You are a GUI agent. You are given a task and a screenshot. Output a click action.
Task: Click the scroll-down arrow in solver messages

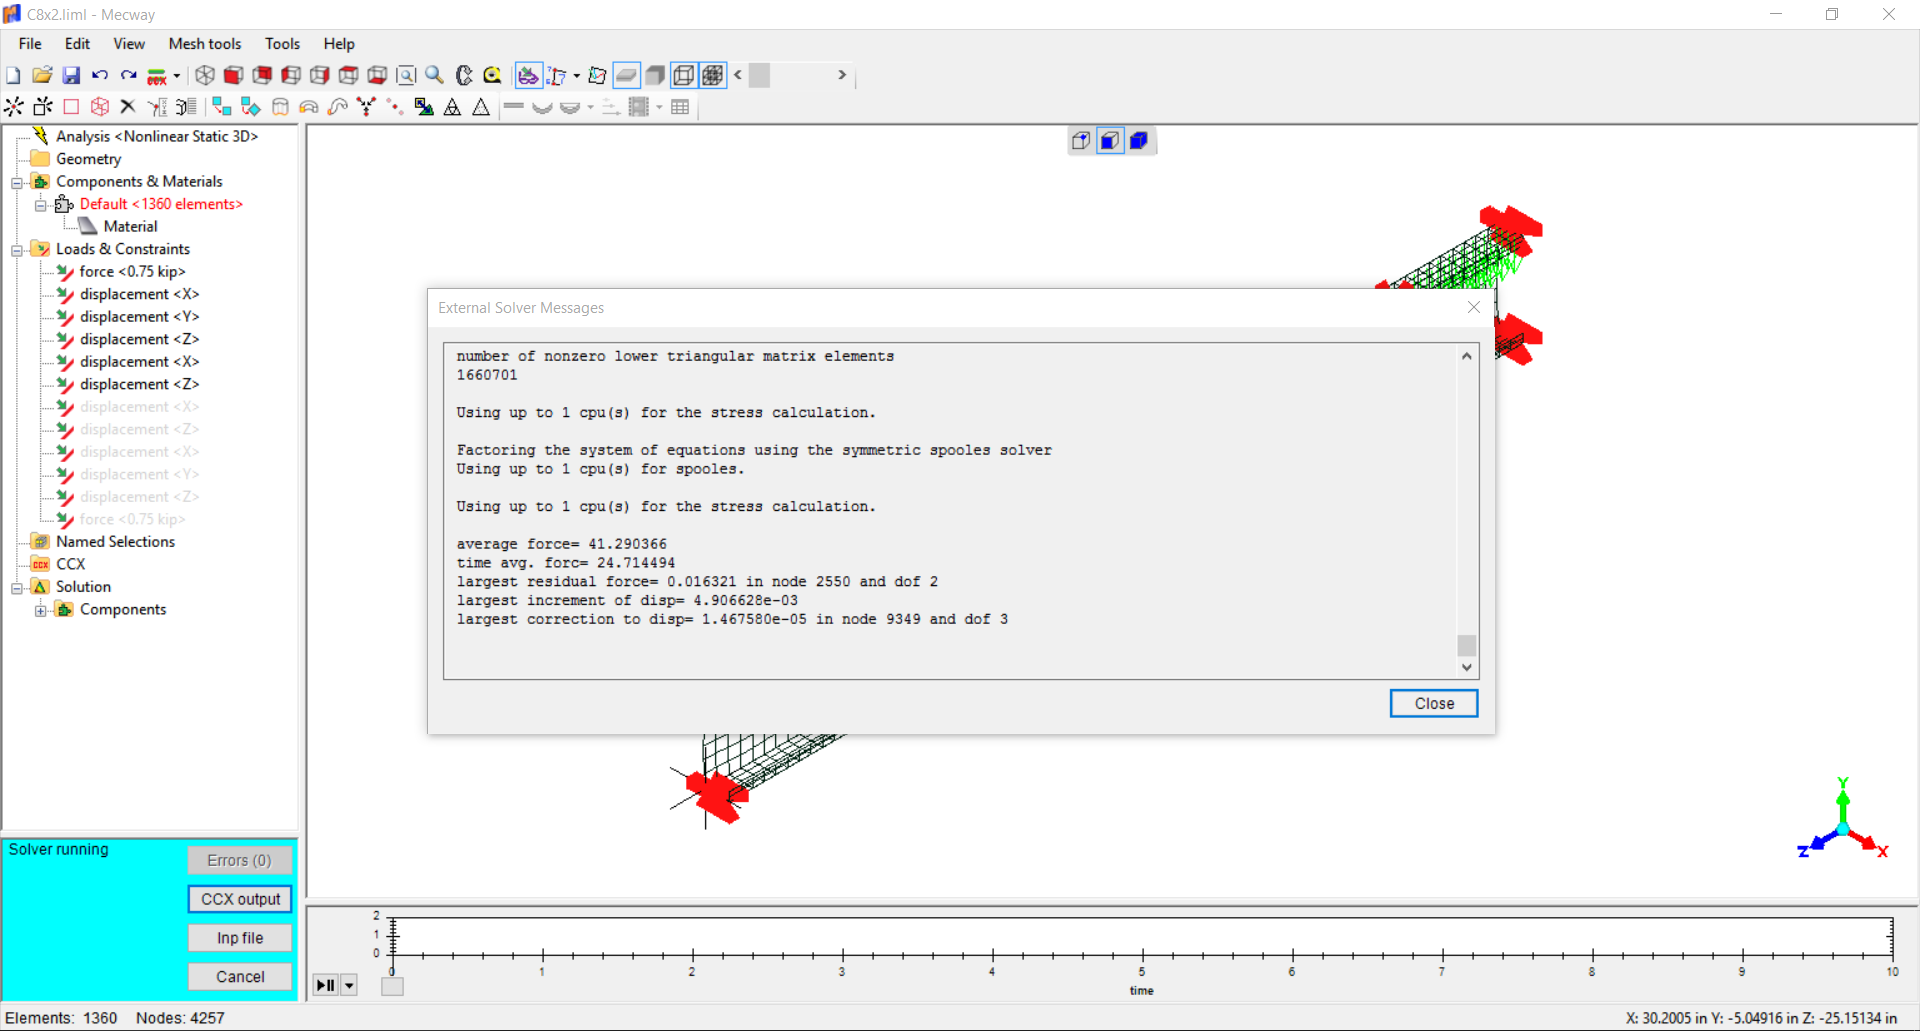[x=1467, y=668]
